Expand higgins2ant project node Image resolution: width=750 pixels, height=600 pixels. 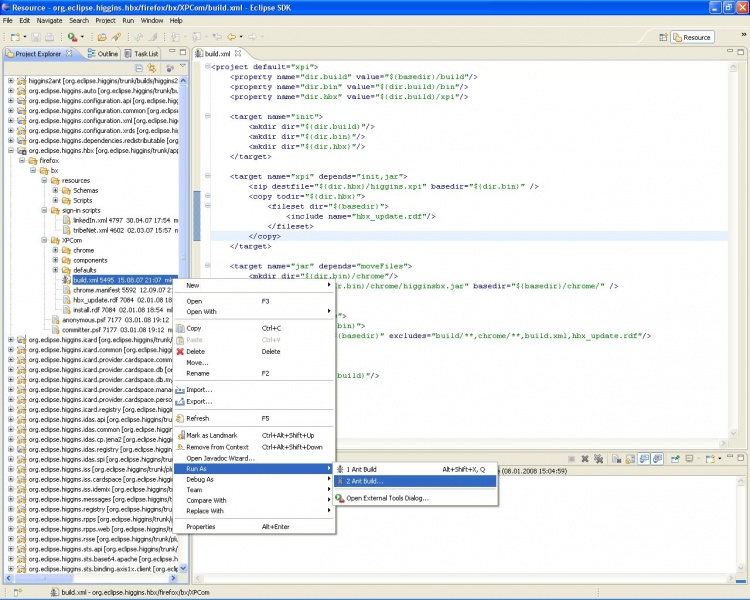[x=11, y=80]
